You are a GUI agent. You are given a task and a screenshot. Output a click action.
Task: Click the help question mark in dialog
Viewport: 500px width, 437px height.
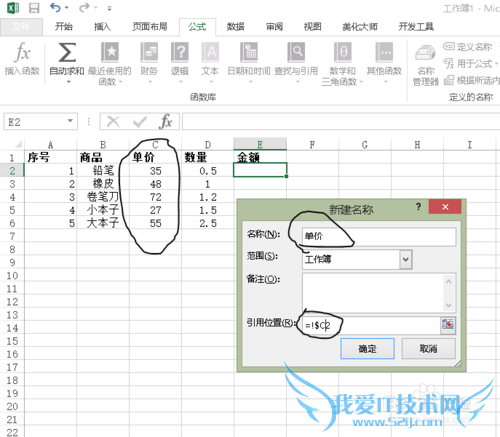[418, 207]
